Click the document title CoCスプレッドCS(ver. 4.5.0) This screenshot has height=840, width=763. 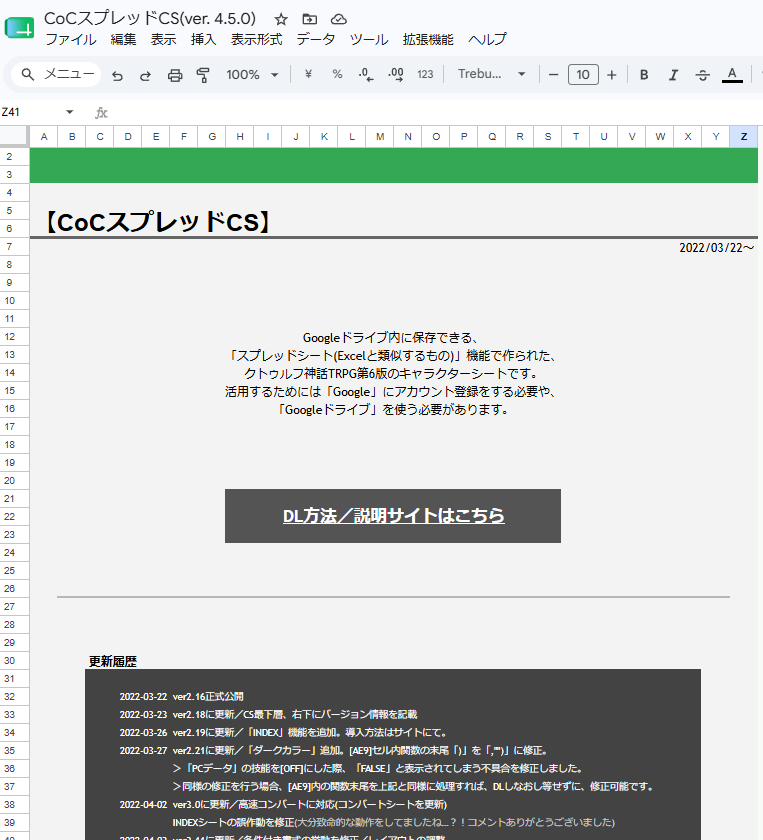pos(150,19)
